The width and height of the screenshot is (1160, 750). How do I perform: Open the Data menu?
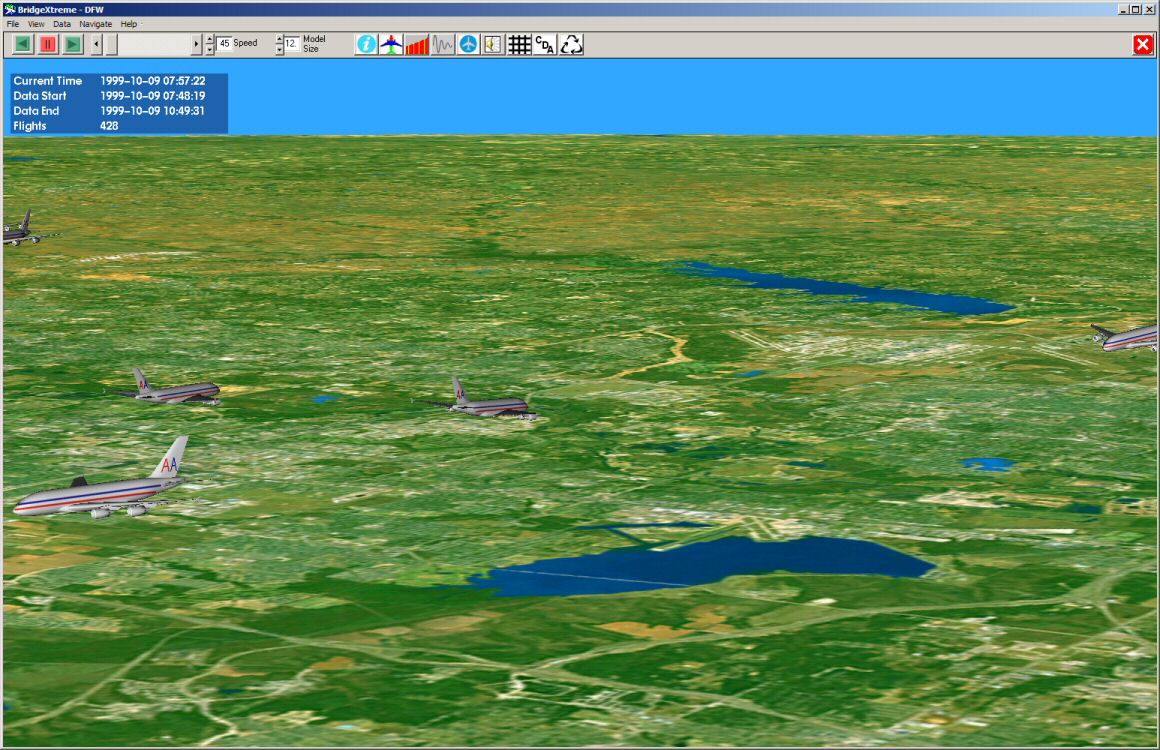point(61,24)
